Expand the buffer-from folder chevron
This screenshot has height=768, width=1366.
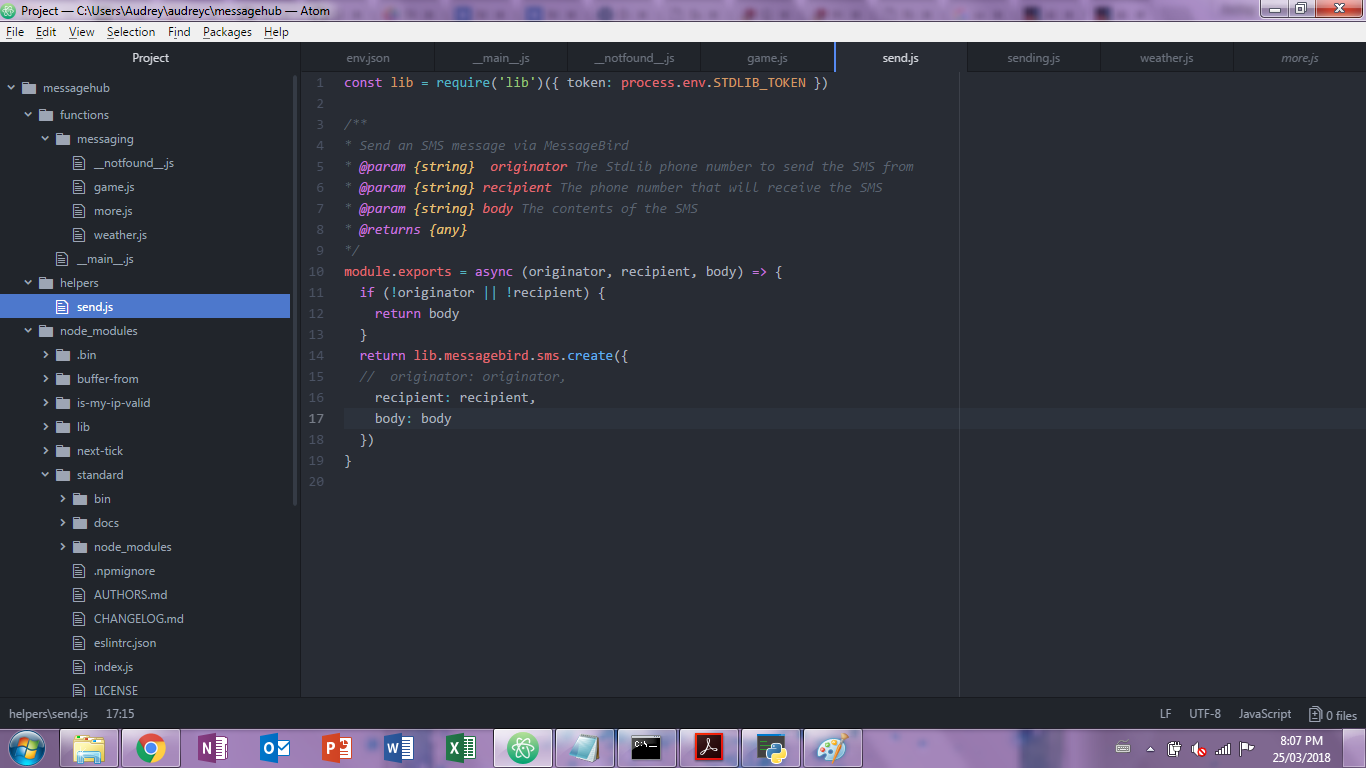click(x=45, y=379)
